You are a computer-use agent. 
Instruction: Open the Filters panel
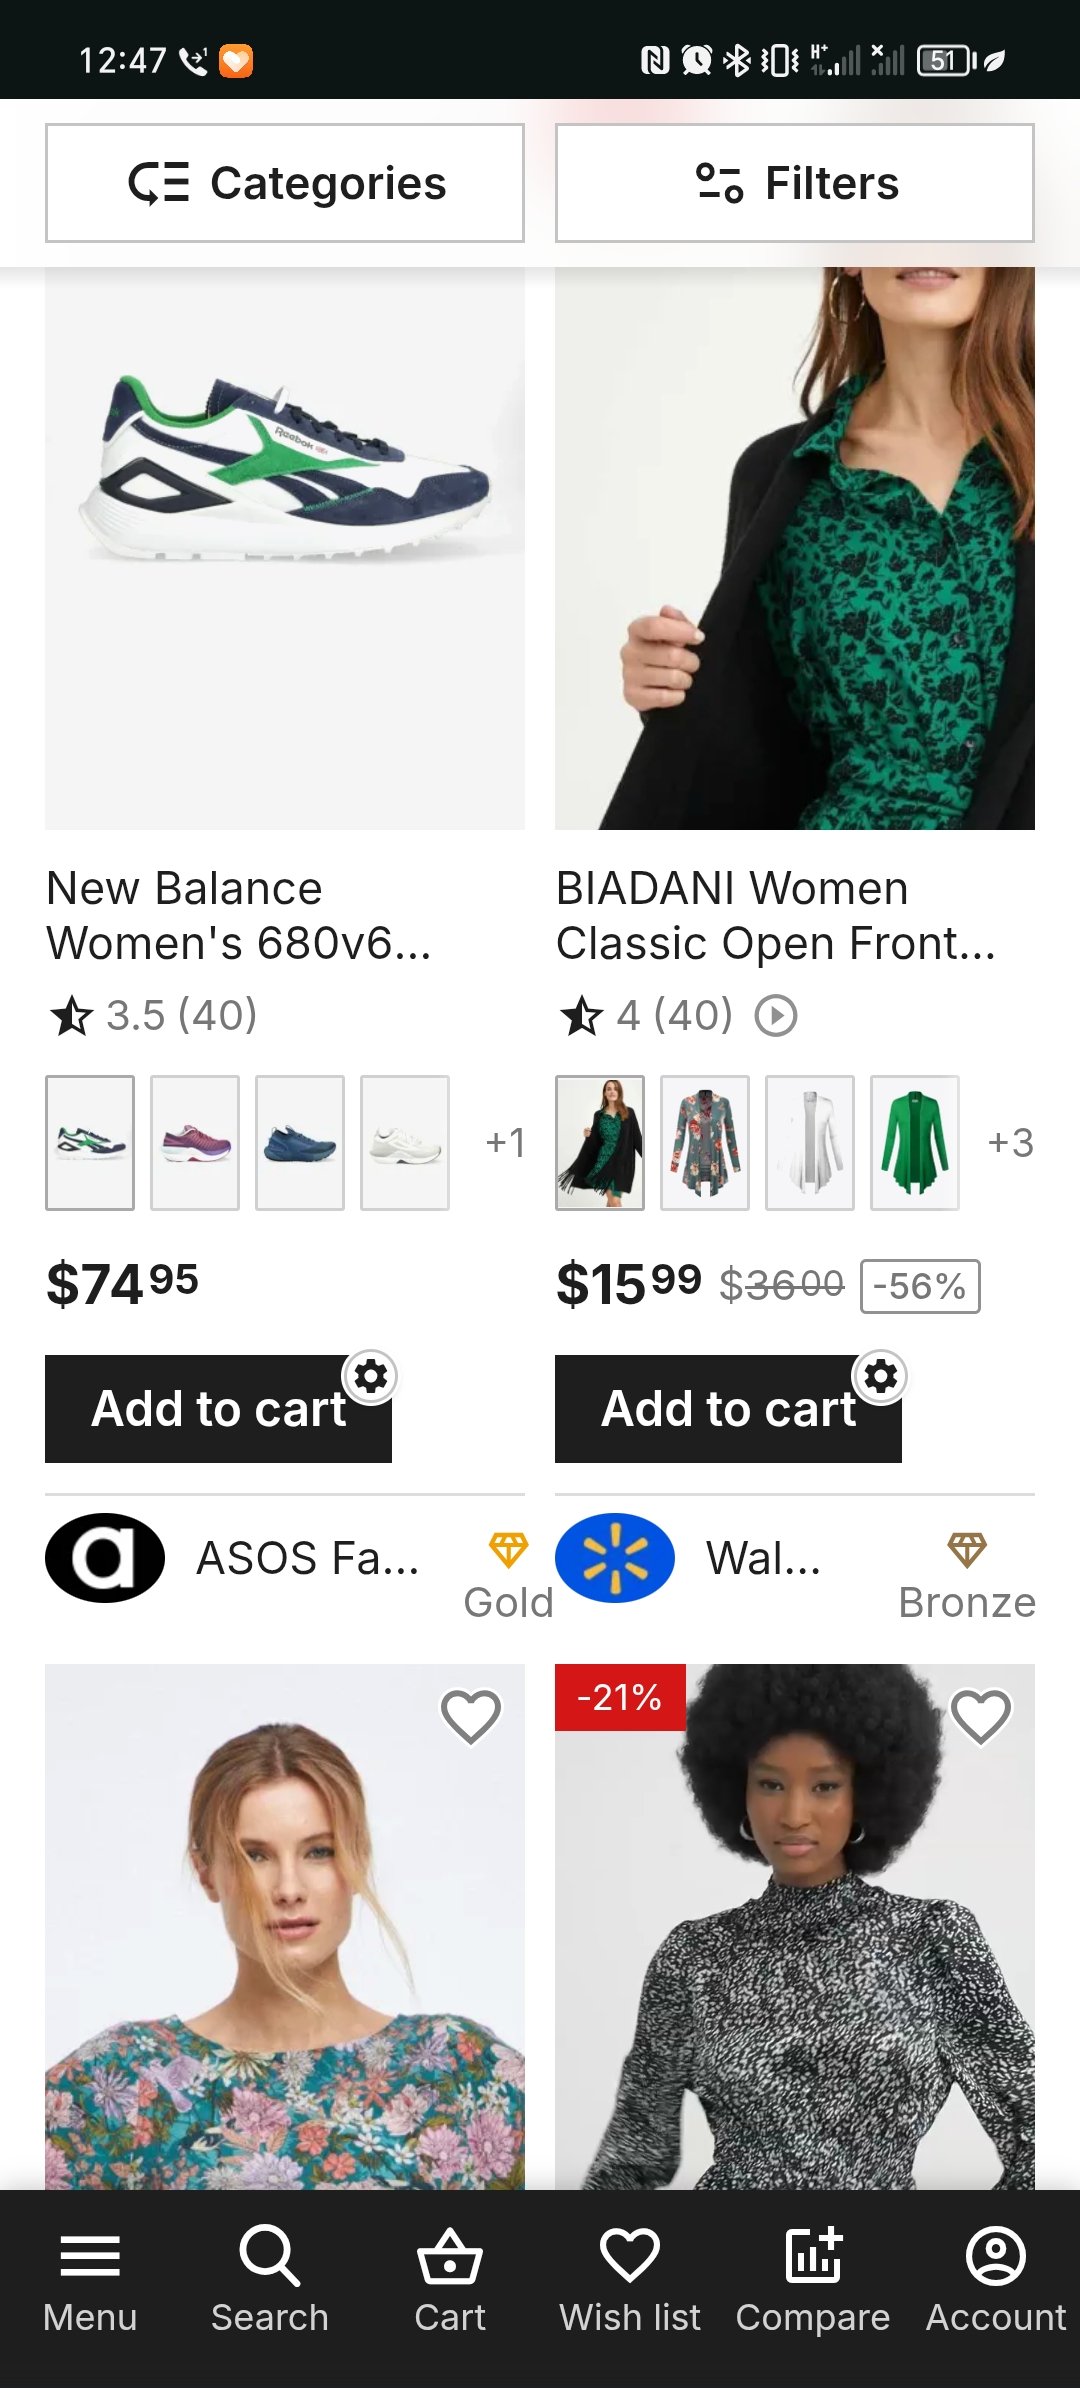tap(795, 183)
